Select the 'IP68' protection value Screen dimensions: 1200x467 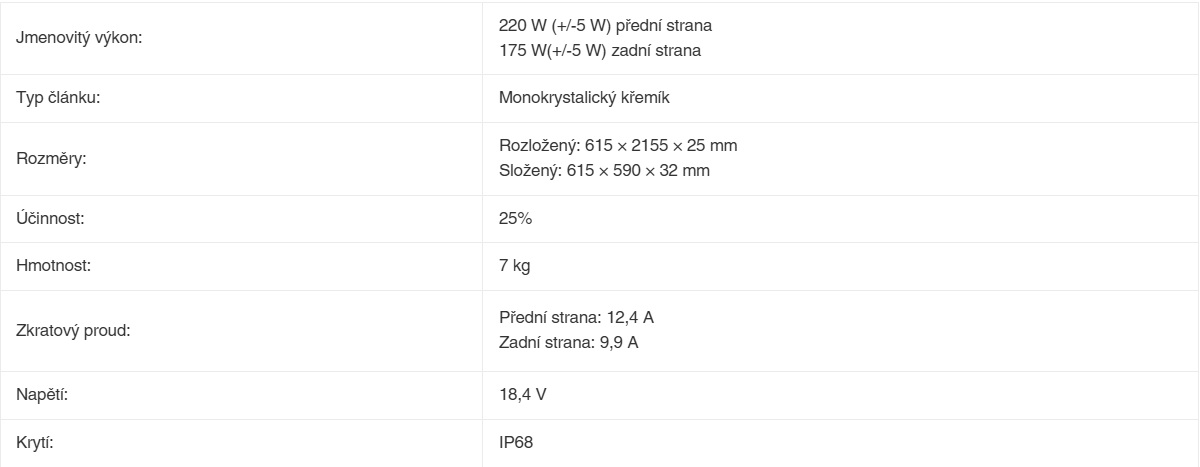coord(516,442)
